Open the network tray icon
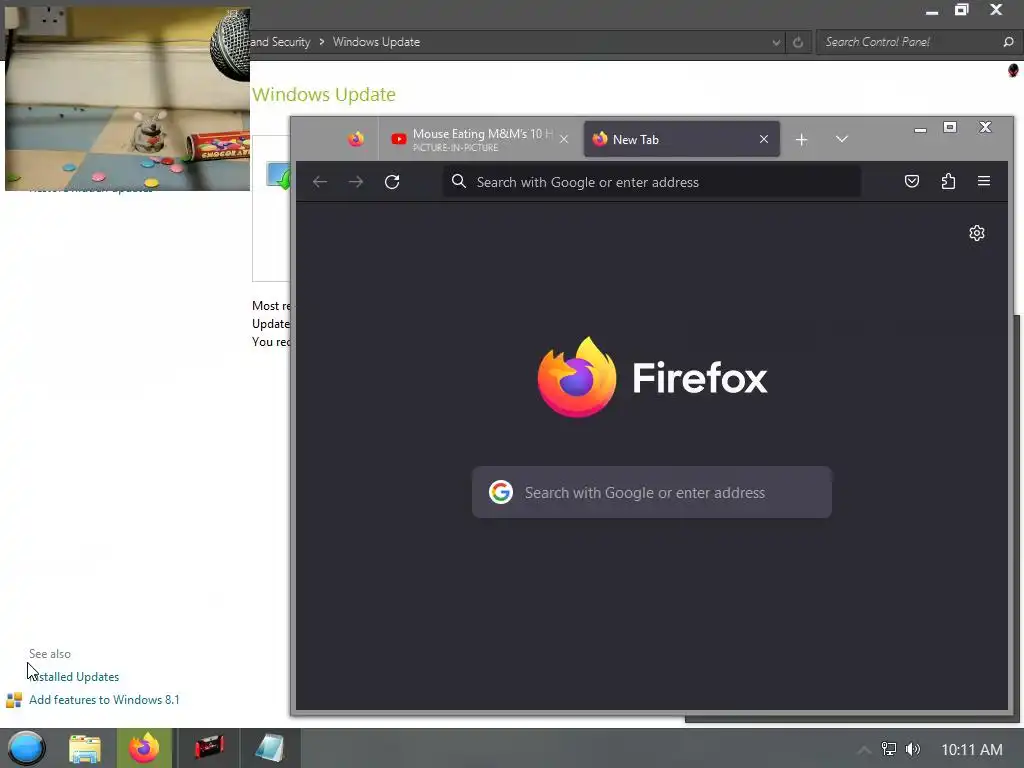 point(889,749)
